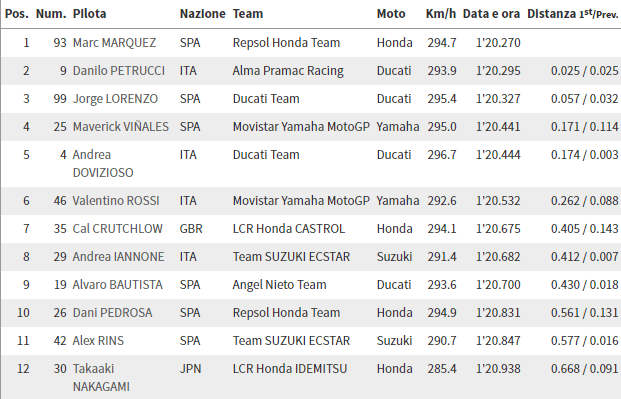Viewport: 621px width, 399px height.
Task: Click the Angel Nieto Team cell
Action: pos(280,285)
